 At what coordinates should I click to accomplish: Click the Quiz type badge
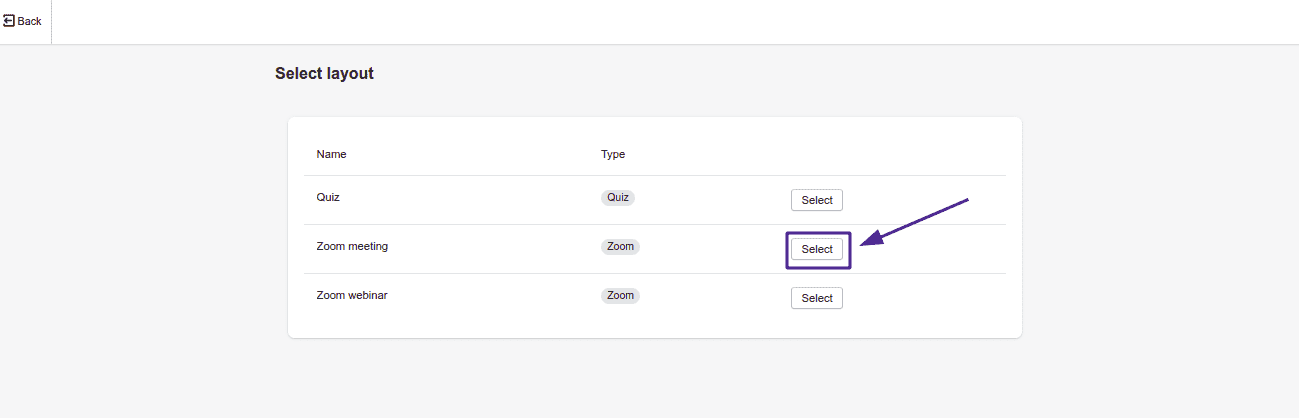(618, 197)
